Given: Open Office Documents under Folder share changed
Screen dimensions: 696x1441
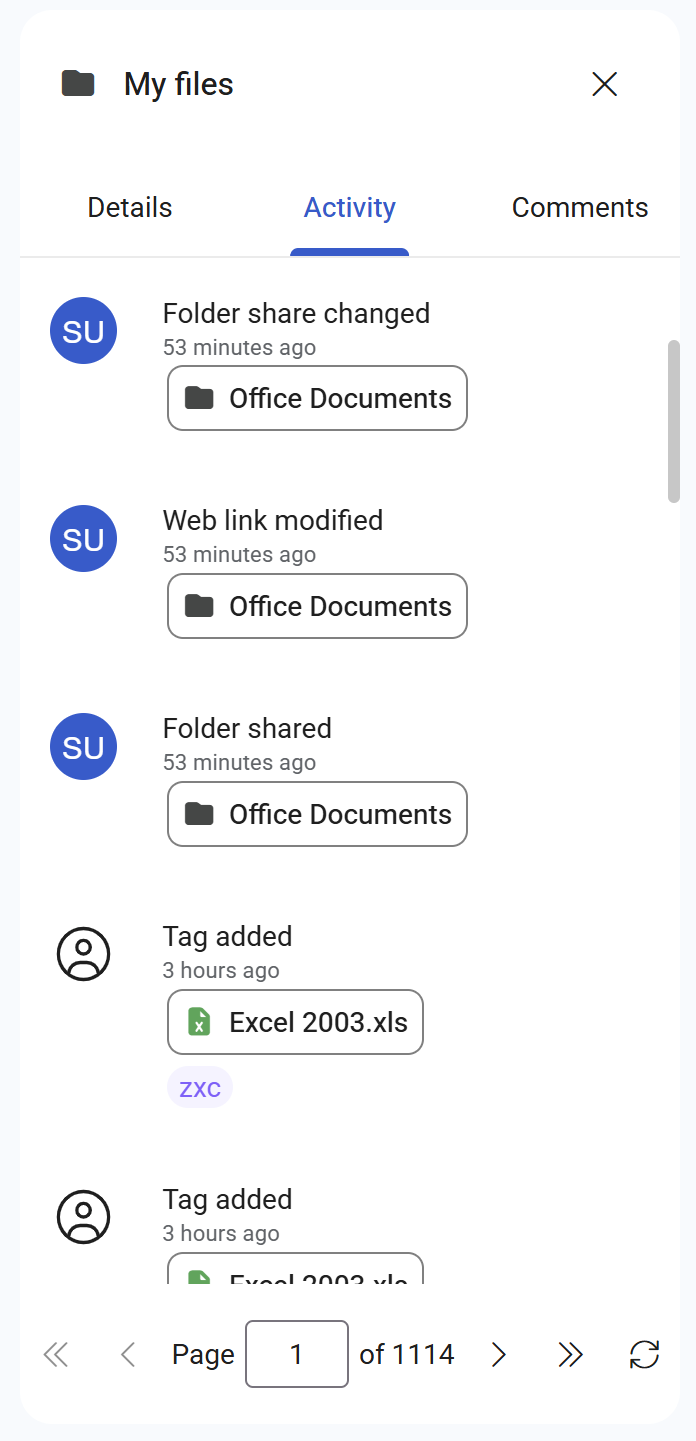Looking at the screenshot, I should point(317,398).
